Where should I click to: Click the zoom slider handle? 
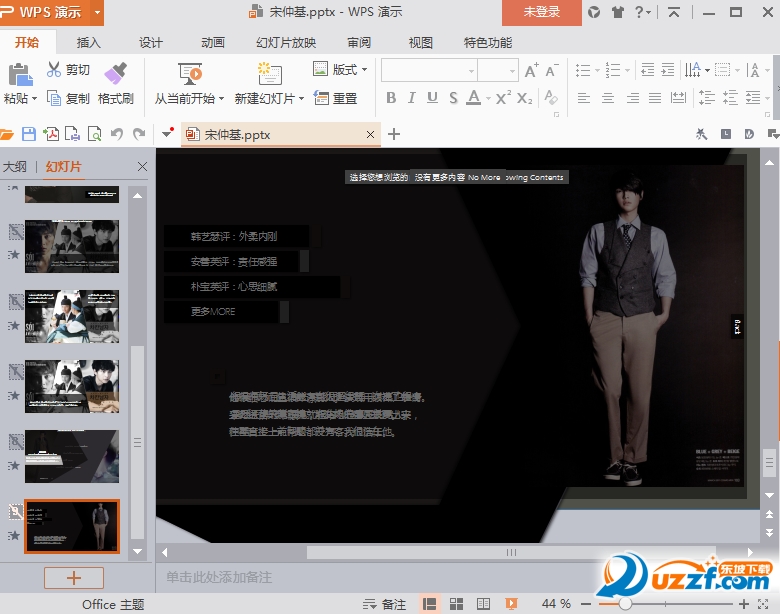click(625, 604)
